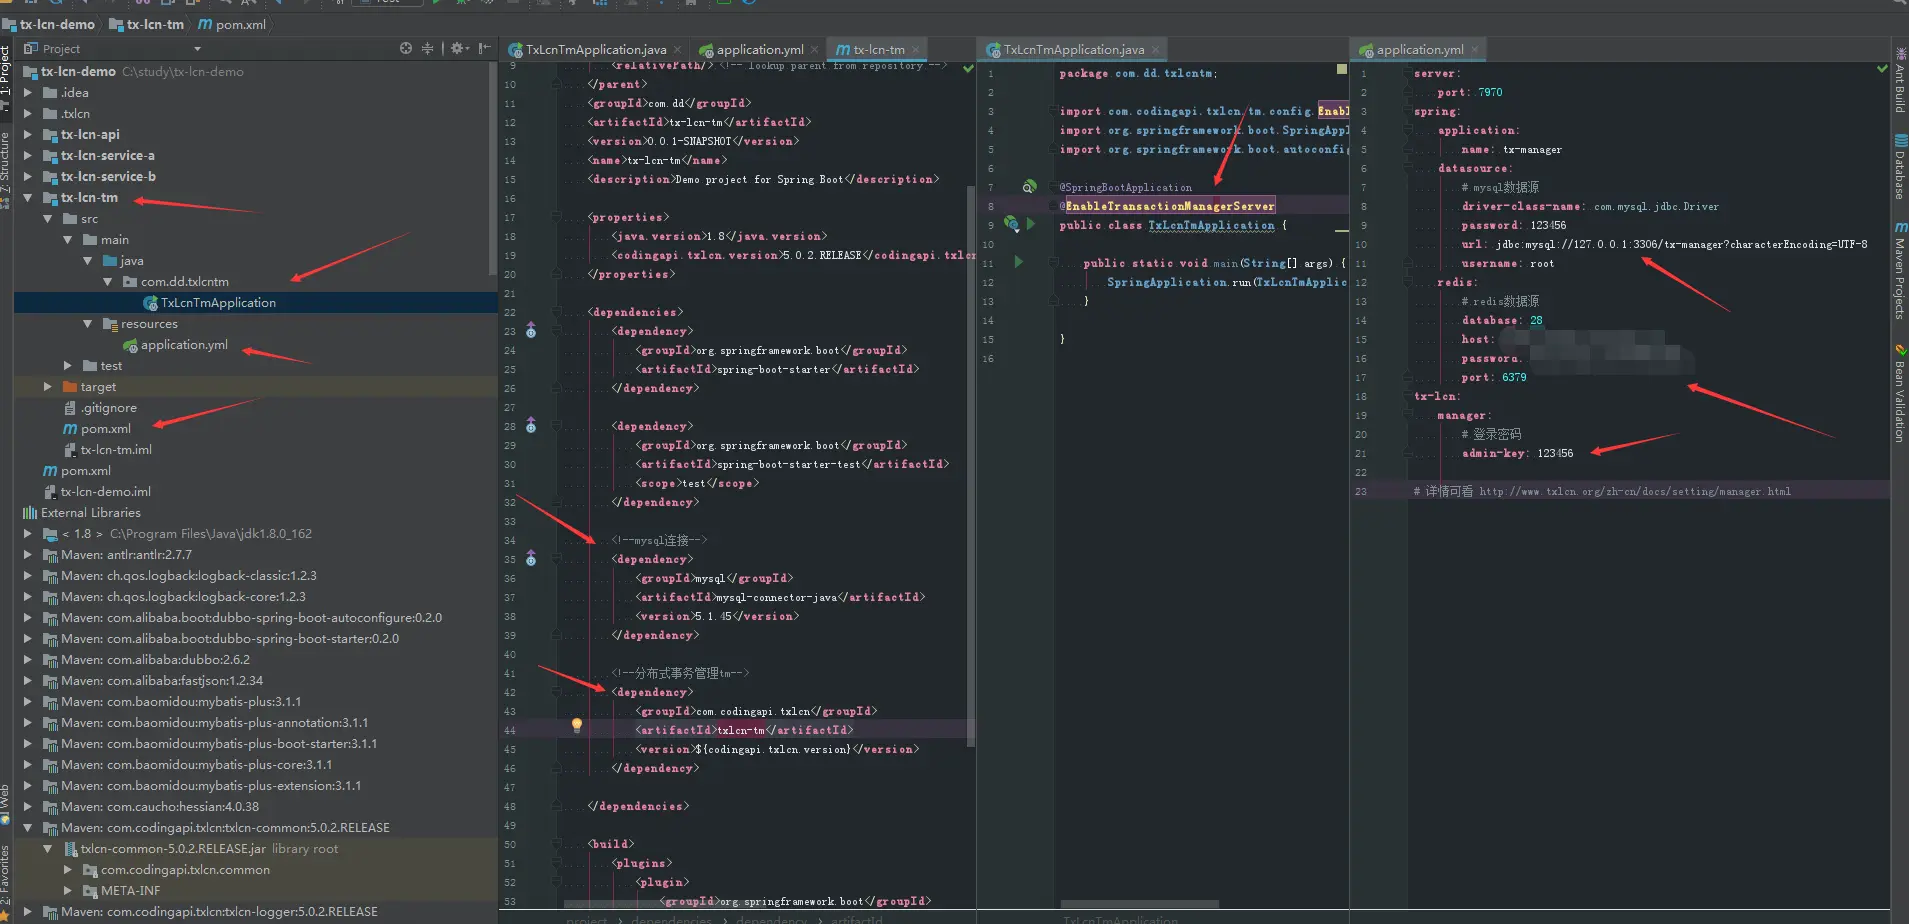
Task: Expand the tx-lcn-service-a module
Action: pos(28,156)
